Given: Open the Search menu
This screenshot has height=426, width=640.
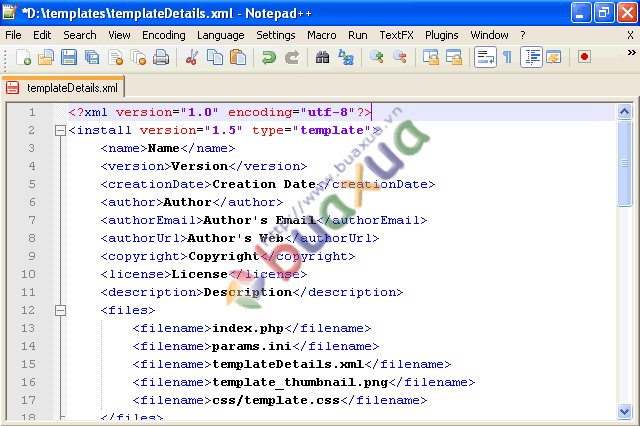Looking at the screenshot, I should pos(80,35).
